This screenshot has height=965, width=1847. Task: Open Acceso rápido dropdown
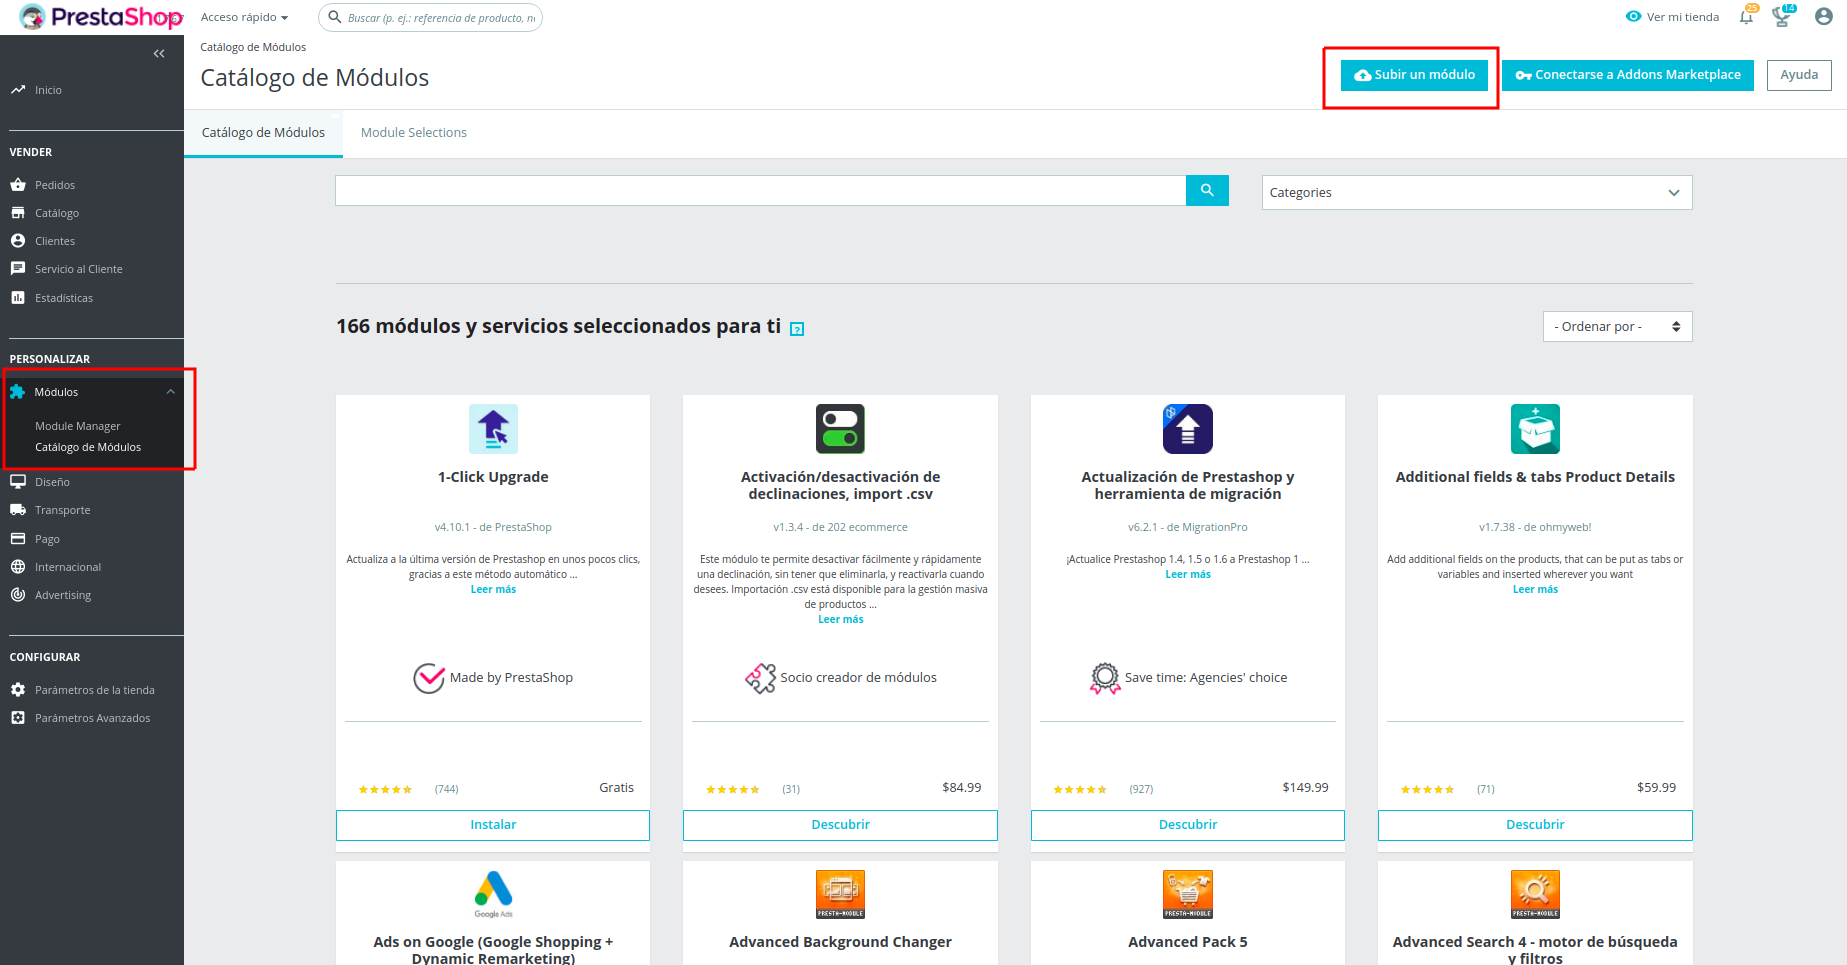pos(244,17)
